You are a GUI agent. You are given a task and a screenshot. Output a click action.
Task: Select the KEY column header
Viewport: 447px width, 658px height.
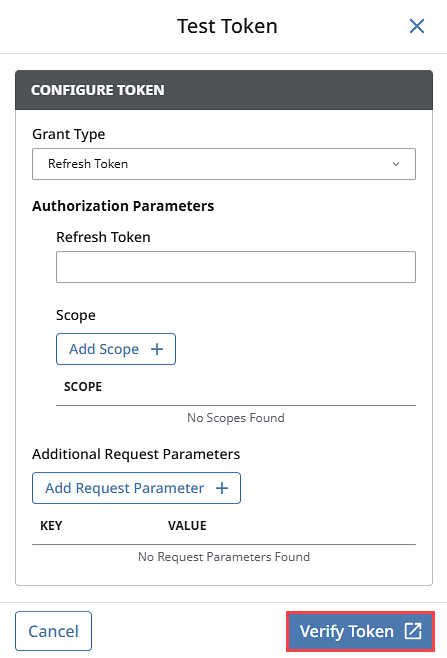[x=51, y=525]
